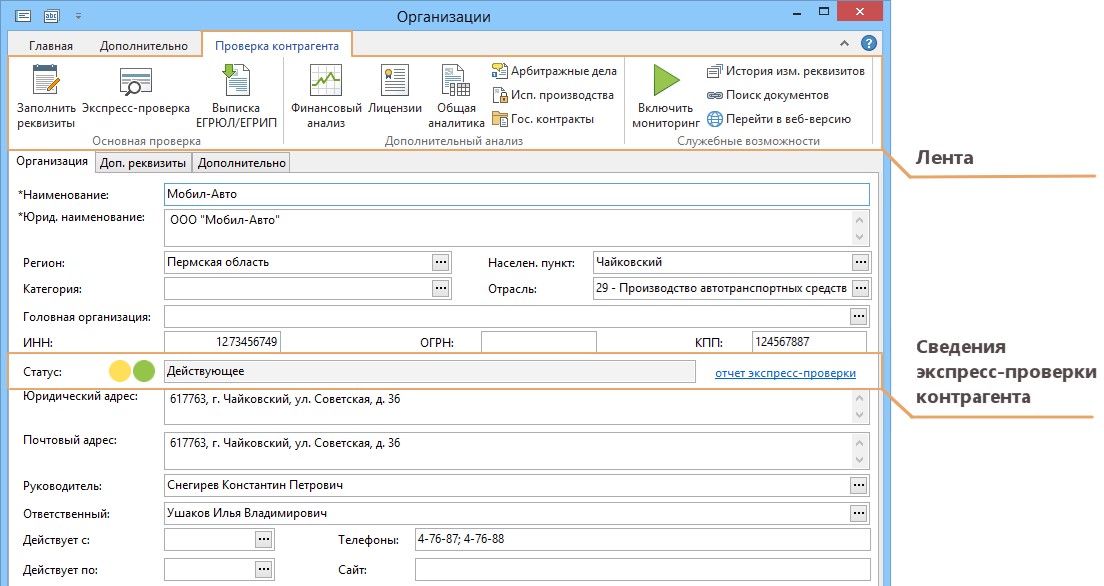This screenshot has width=1104, height=586.
Task: Click the green status indicator circle
Action: [144, 370]
